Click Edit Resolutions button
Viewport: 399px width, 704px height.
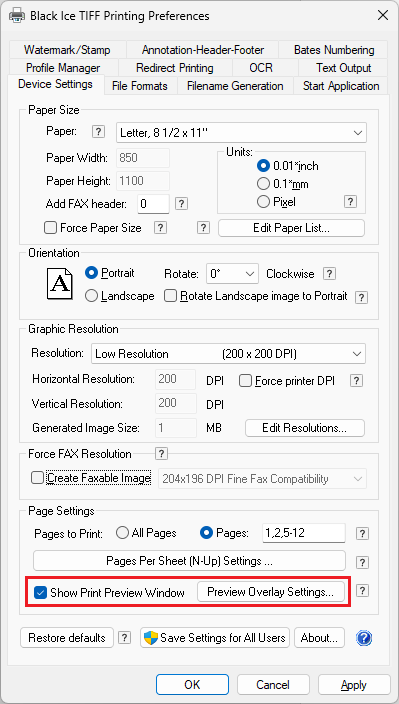click(305, 428)
